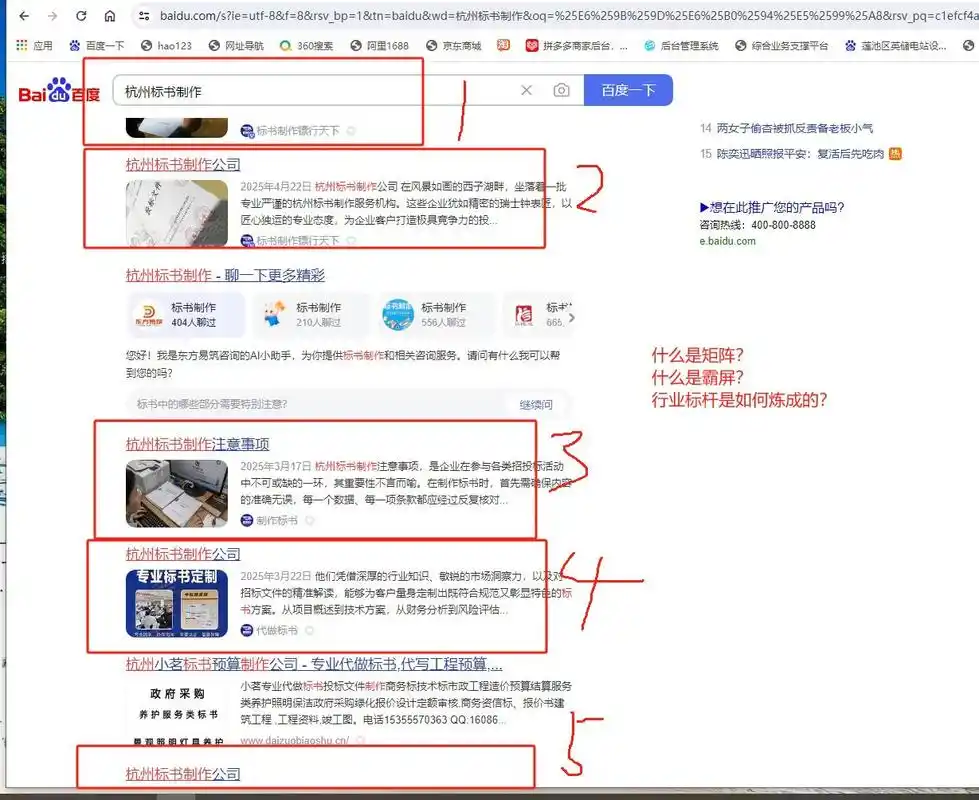Click the site info icon in address bar
Viewport: 979px width, 800px height.
[145, 17]
